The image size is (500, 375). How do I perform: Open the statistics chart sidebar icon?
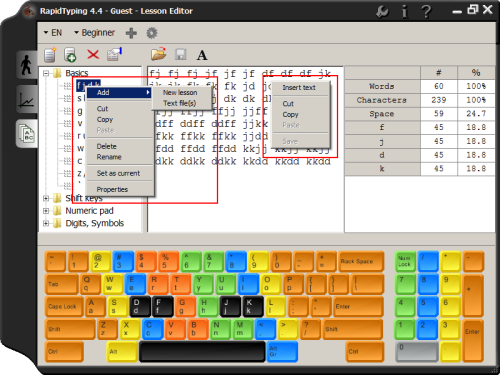click(x=26, y=99)
